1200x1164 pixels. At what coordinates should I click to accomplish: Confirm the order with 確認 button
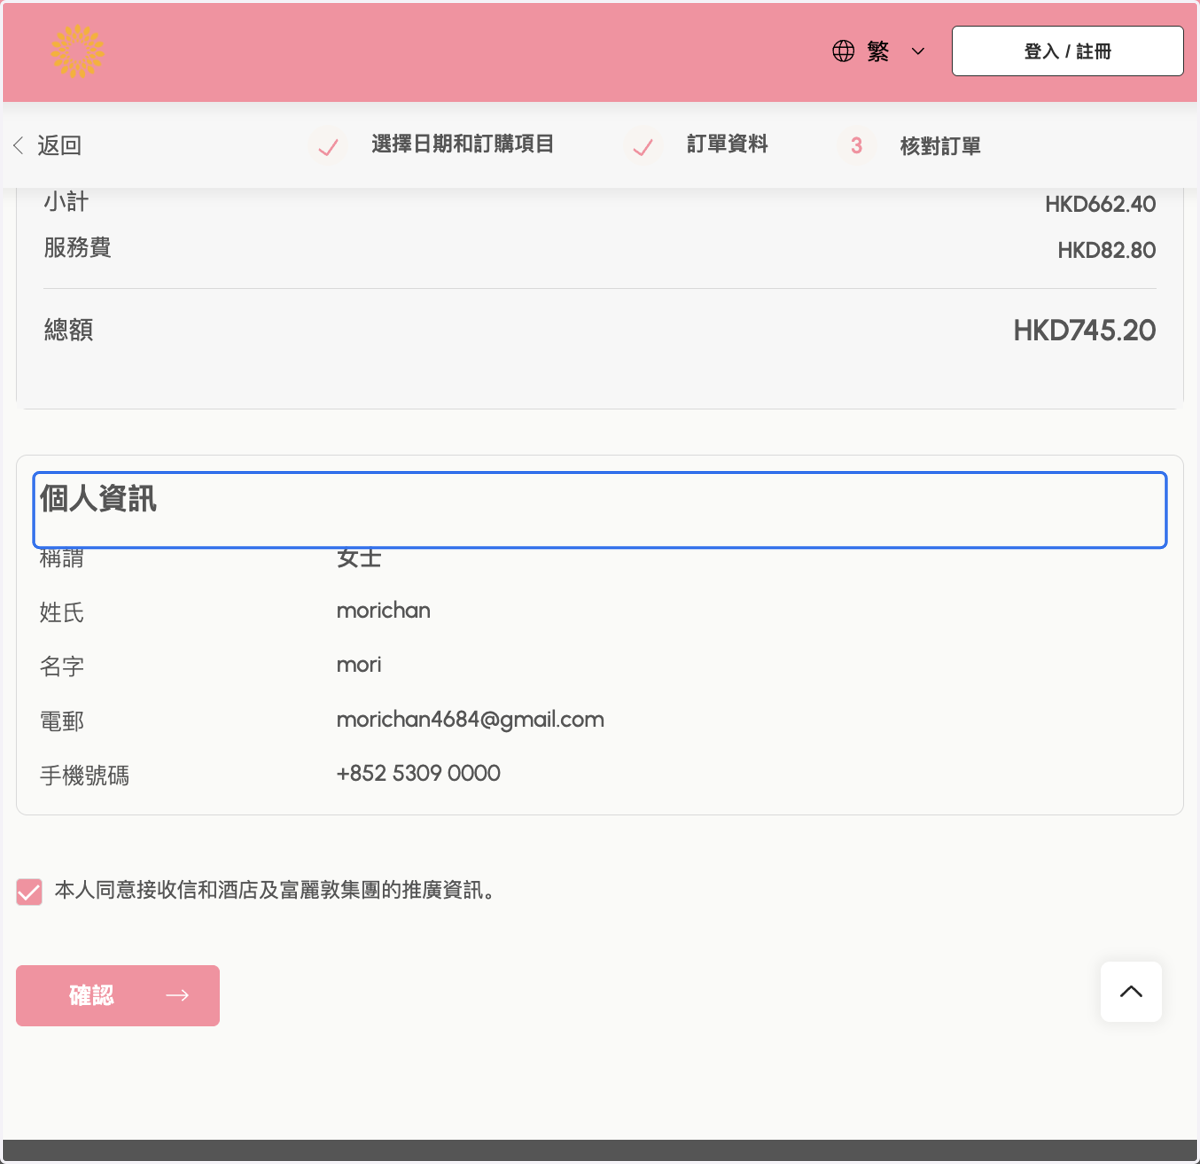coord(118,995)
